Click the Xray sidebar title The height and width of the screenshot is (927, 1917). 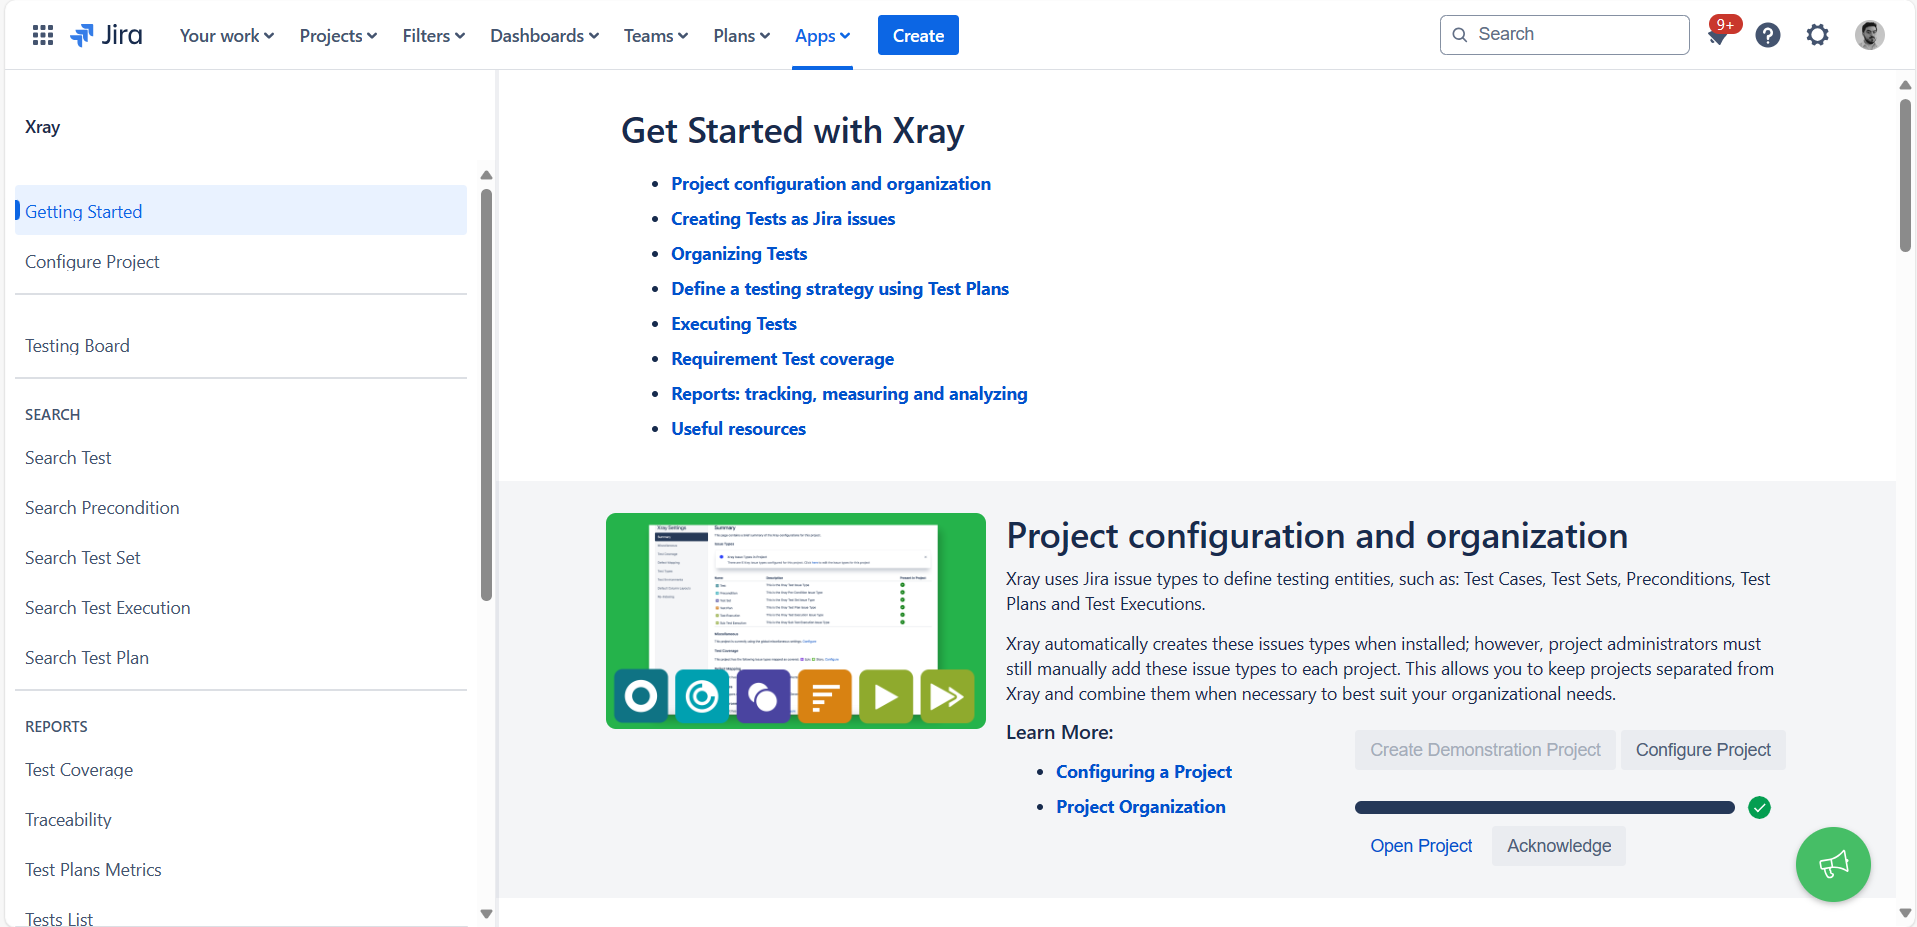click(x=43, y=127)
